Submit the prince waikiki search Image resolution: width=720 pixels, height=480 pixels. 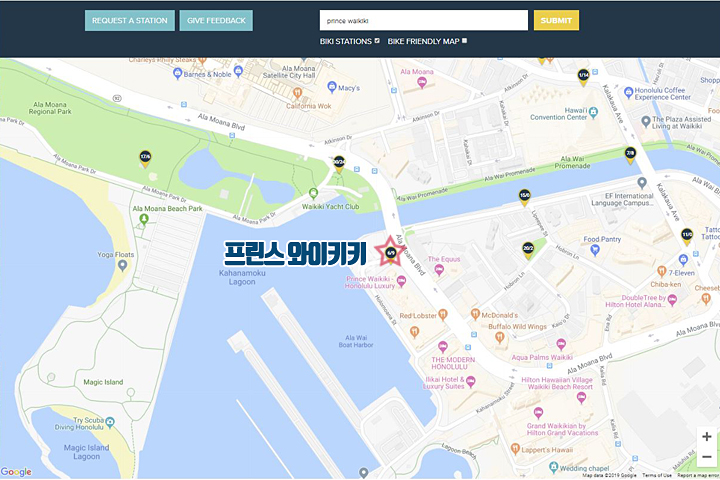point(556,20)
